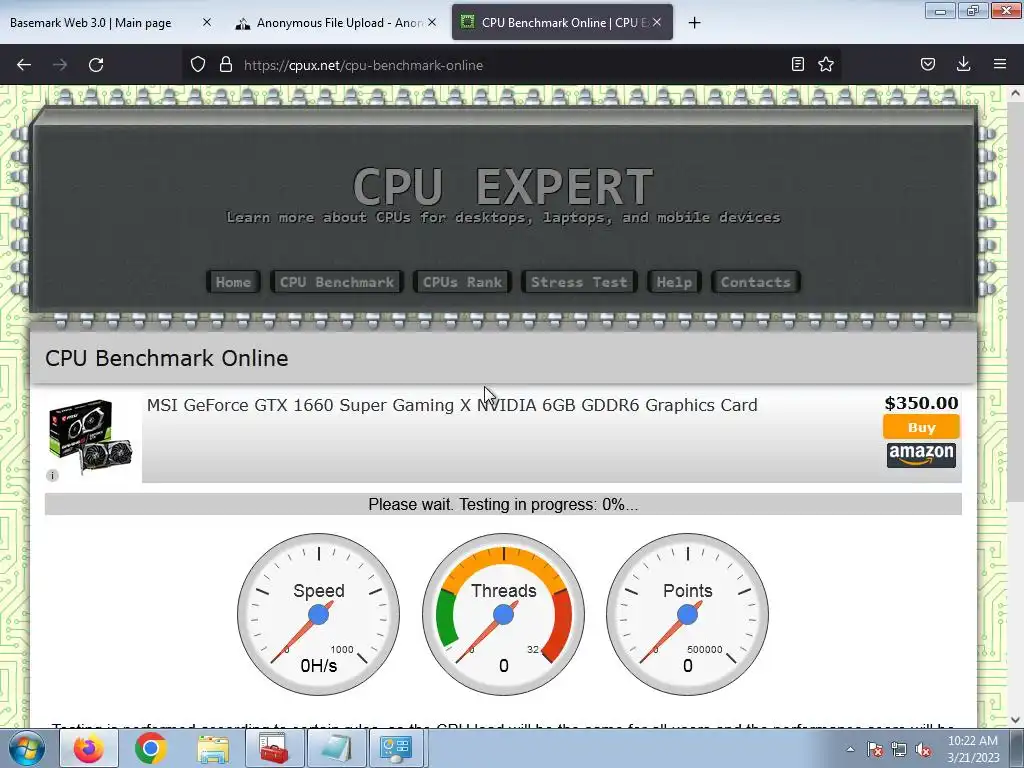Image resolution: width=1024 pixels, height=768 pixels.
Task: Show hidden tray icons arrow
Action: (850, 749)
